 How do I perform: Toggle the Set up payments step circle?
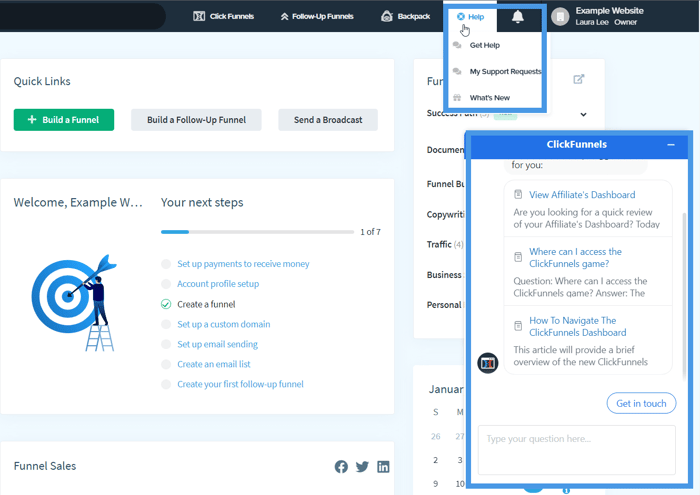point(166,264)
